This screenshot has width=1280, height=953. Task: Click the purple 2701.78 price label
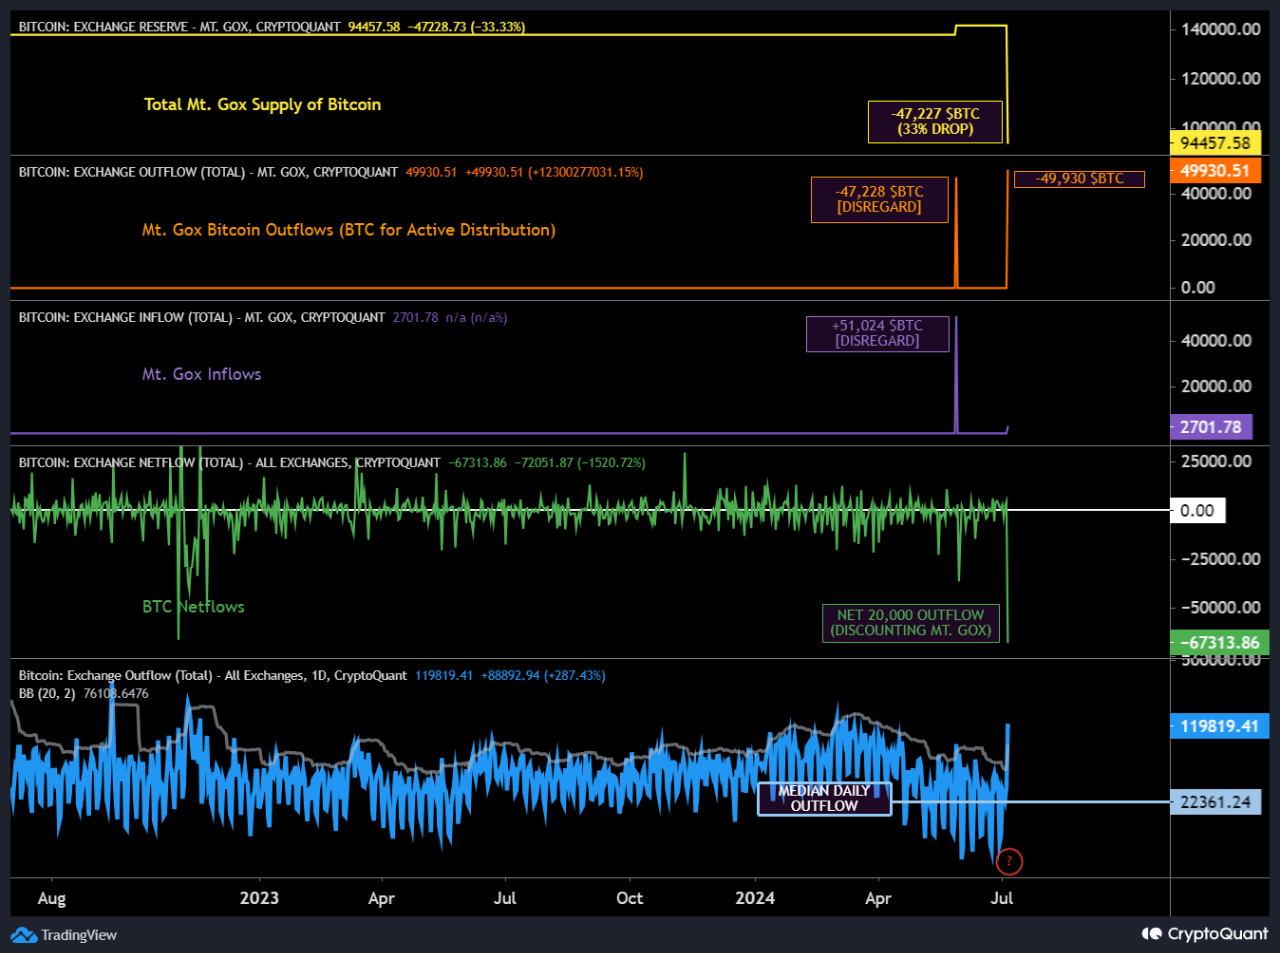point(1210,427)
